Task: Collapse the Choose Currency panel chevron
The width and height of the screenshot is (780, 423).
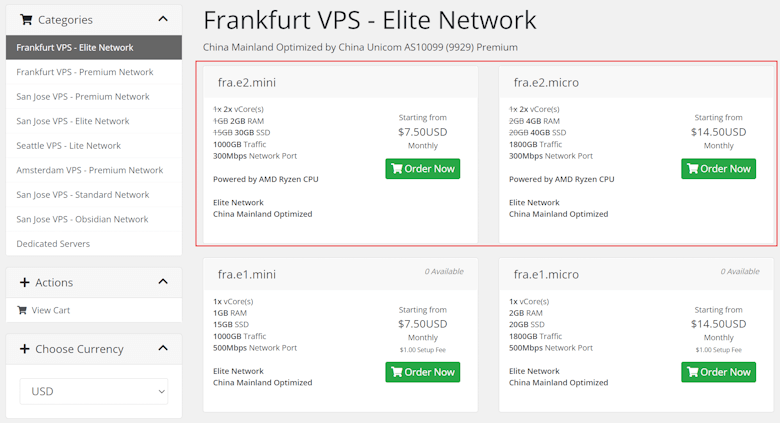Action: 163,349
